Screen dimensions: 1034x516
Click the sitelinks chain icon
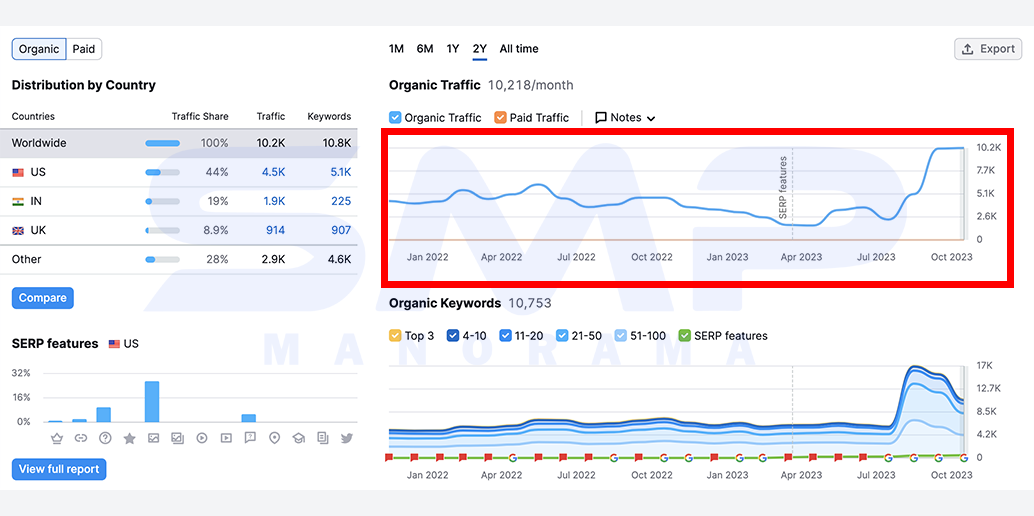coord(80,437)
